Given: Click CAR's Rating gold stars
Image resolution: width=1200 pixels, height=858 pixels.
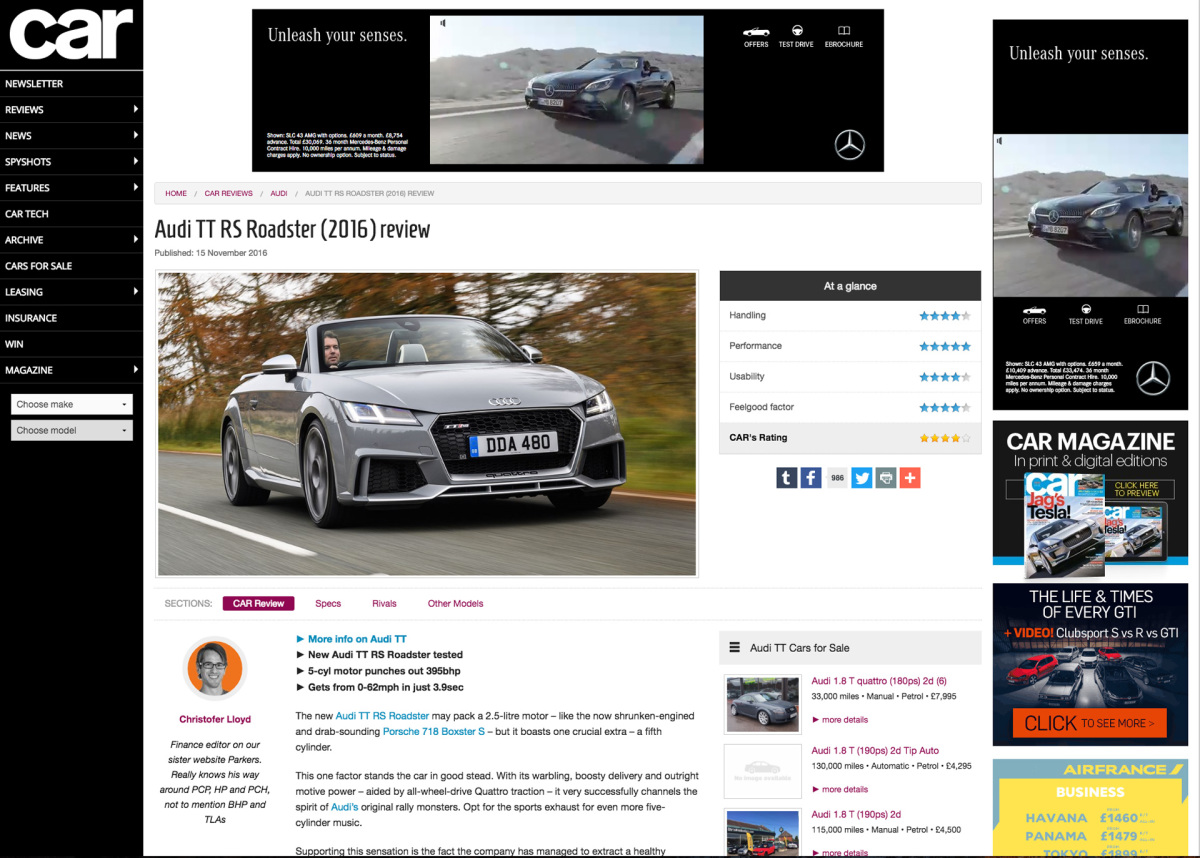Looking at the screenshot, I should [945, 438].
